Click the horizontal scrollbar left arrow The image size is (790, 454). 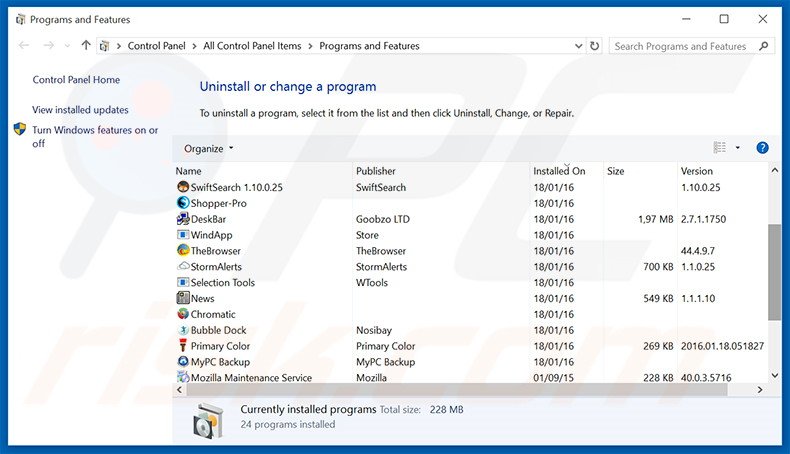coord(179,389)
